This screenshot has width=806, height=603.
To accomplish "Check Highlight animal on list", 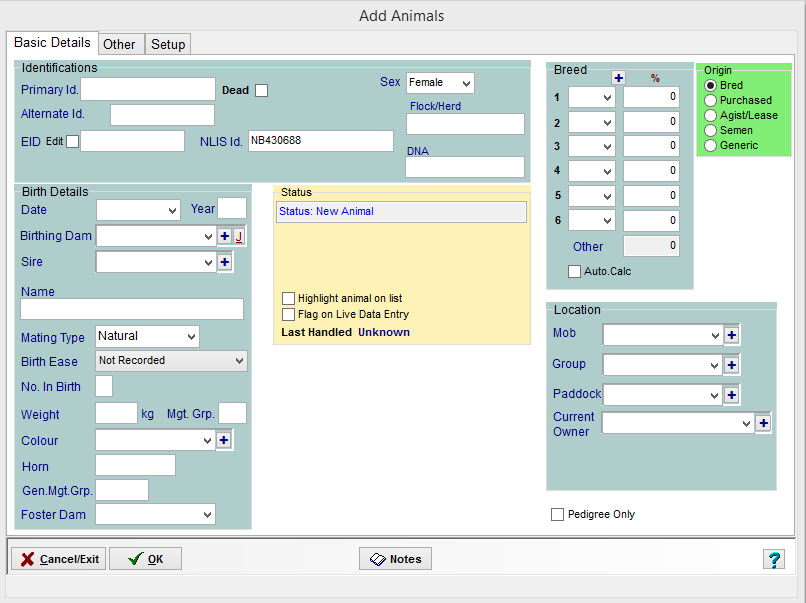I will 288,299.
